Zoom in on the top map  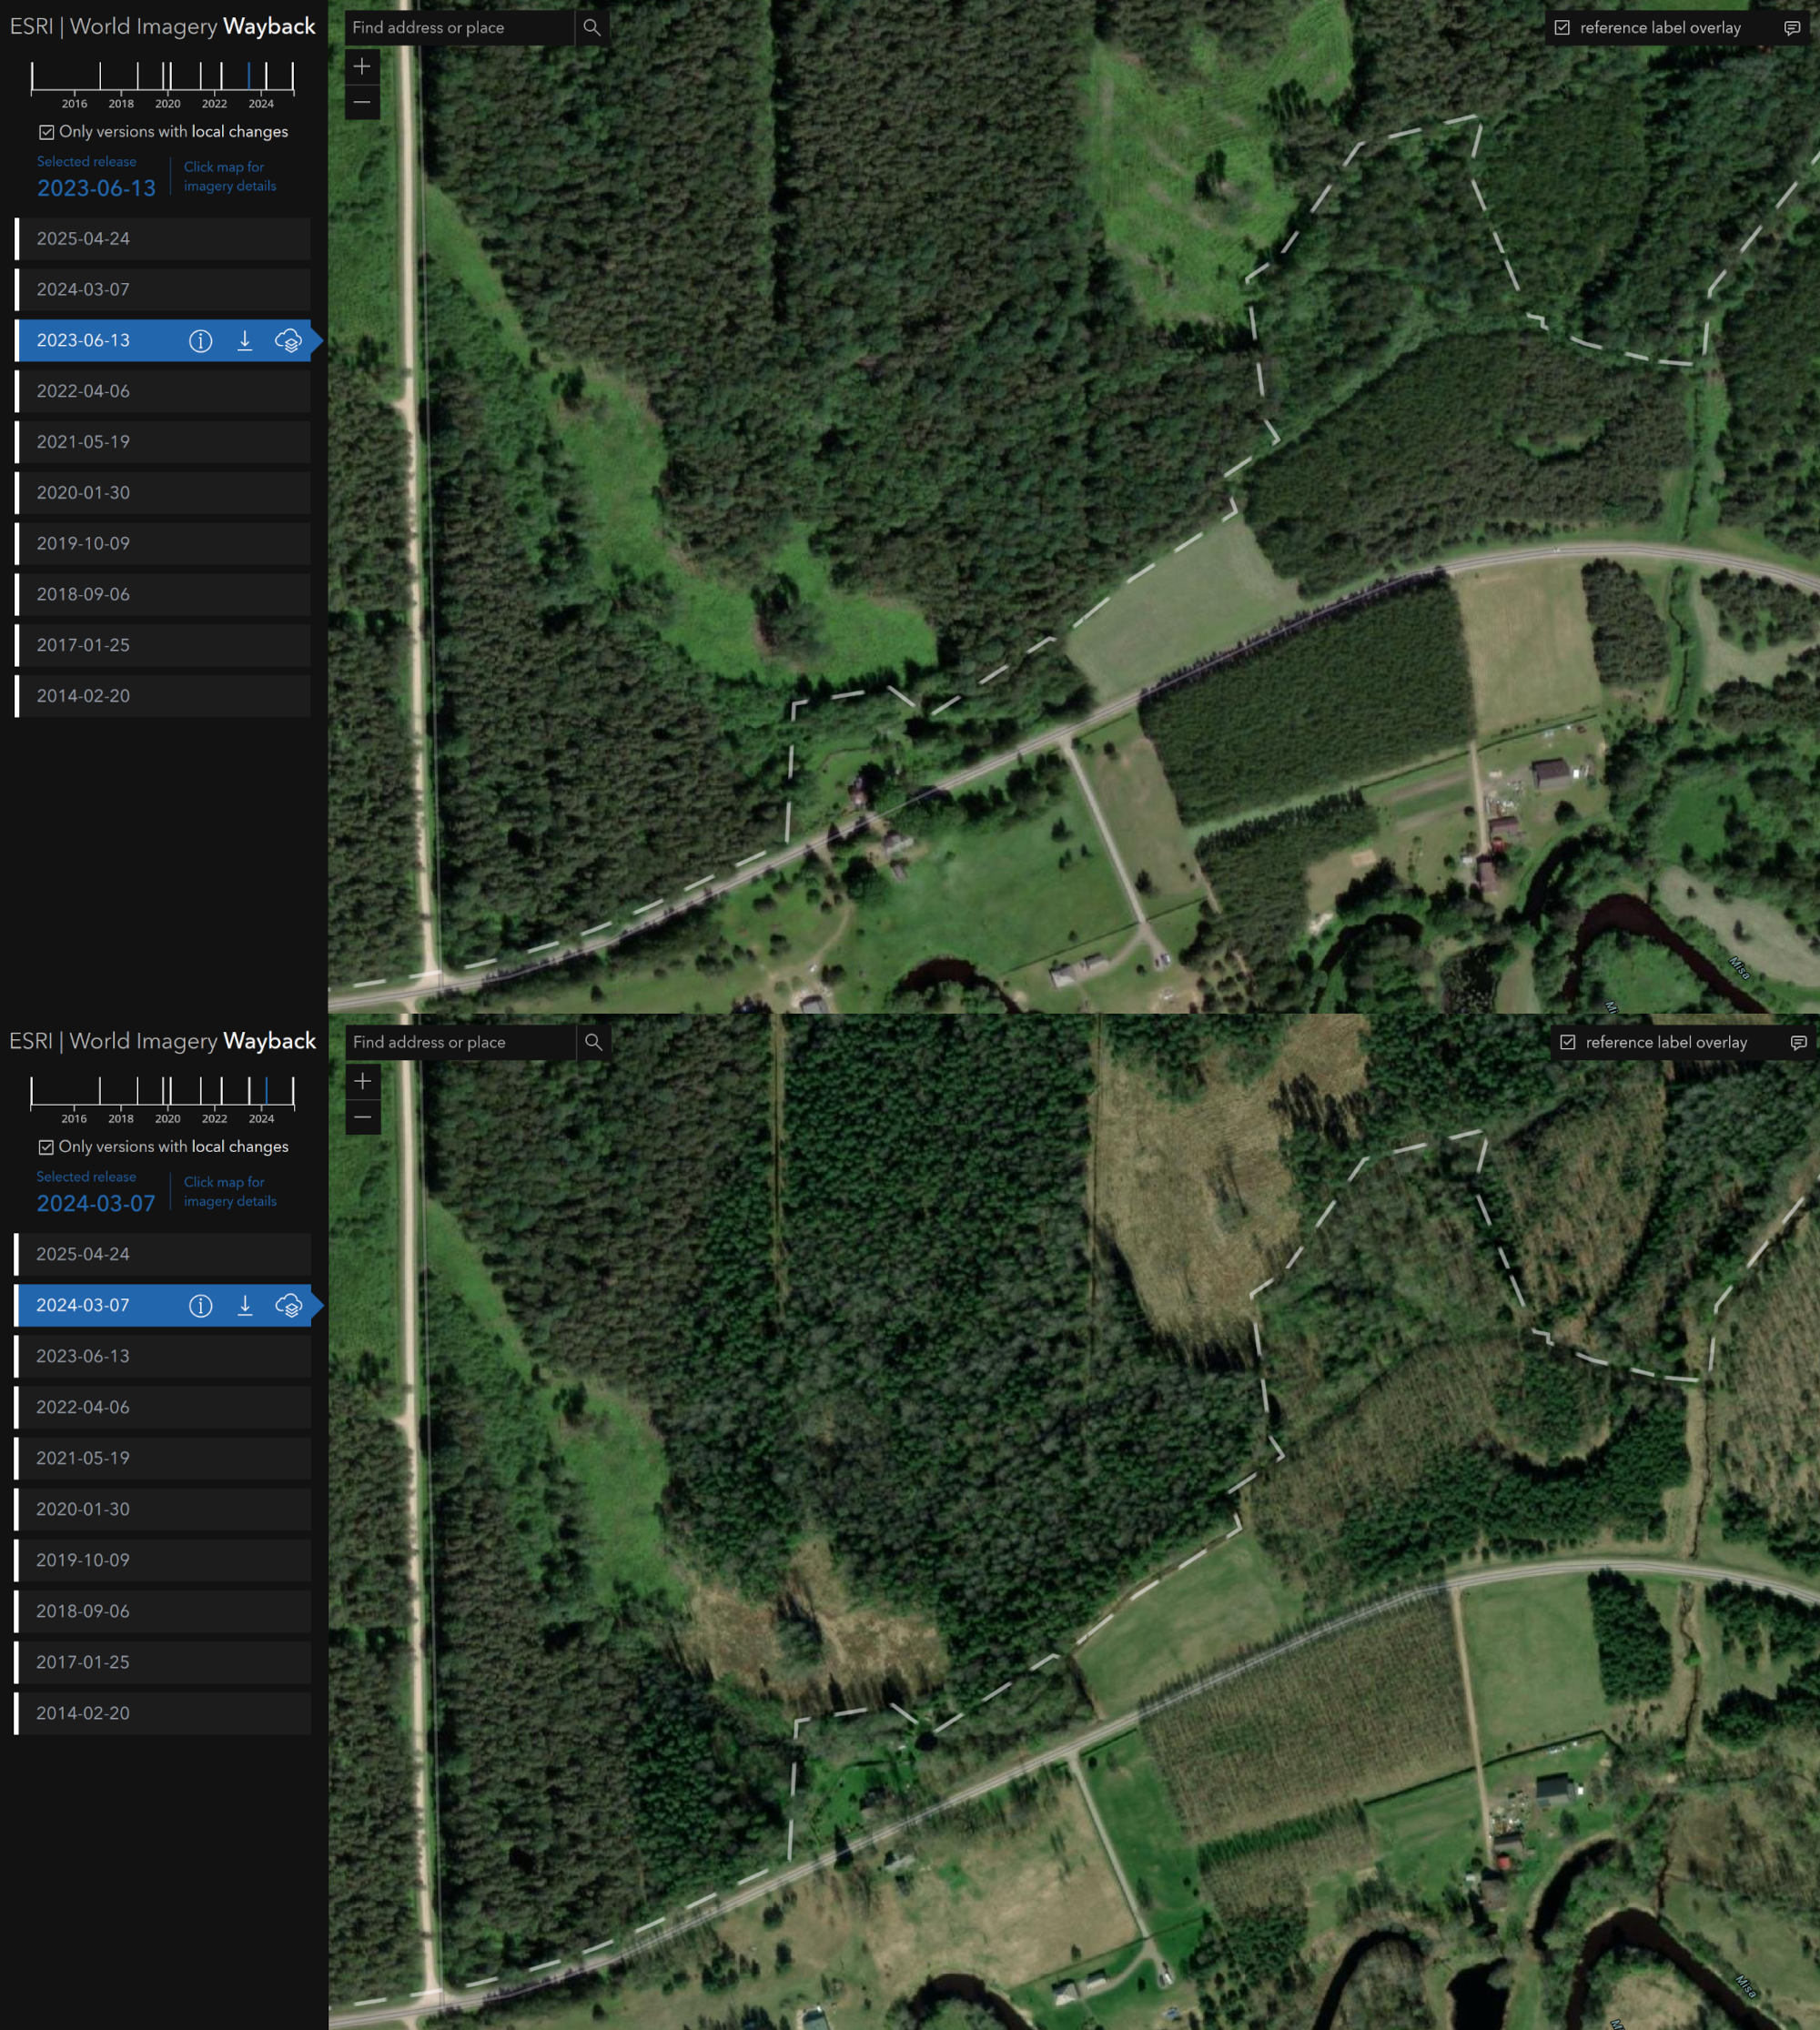coord(362,67)
